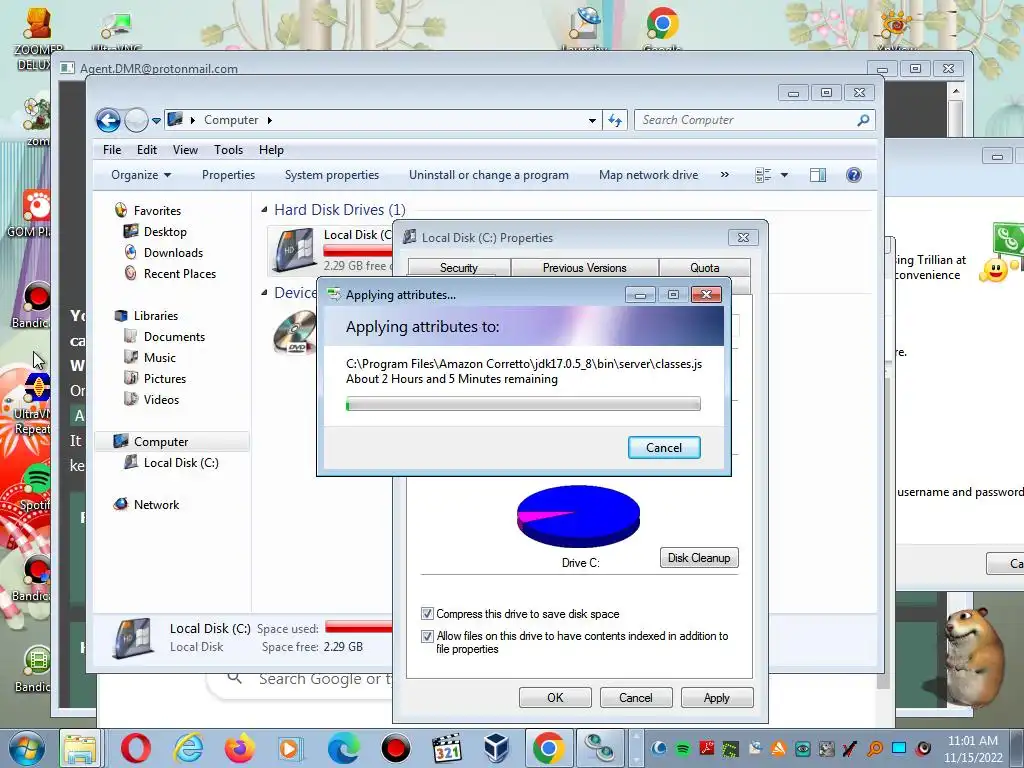Click Map network drive in the toolbar
Screen dimensions: 1024x768
(648, 175)
